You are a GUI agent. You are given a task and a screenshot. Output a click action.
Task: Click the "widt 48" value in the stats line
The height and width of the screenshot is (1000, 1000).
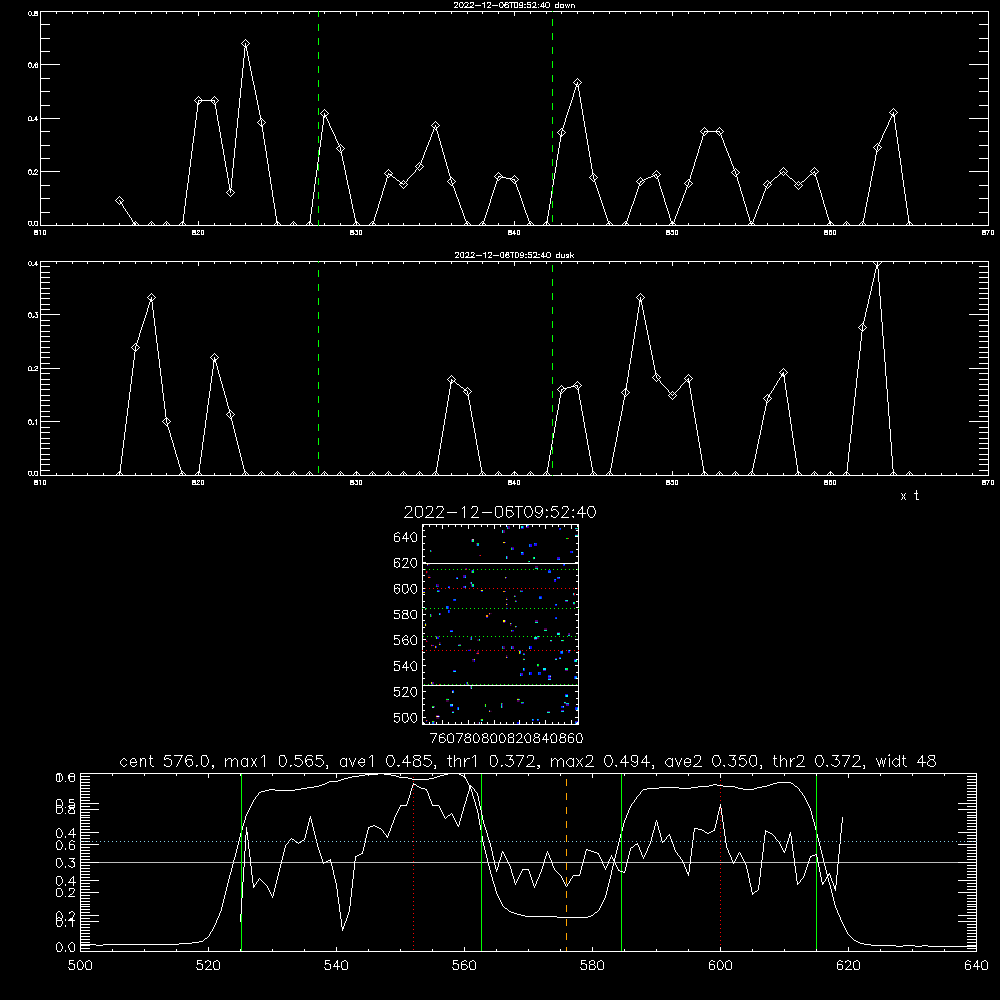pyautogui.click(x=906, y=761)
